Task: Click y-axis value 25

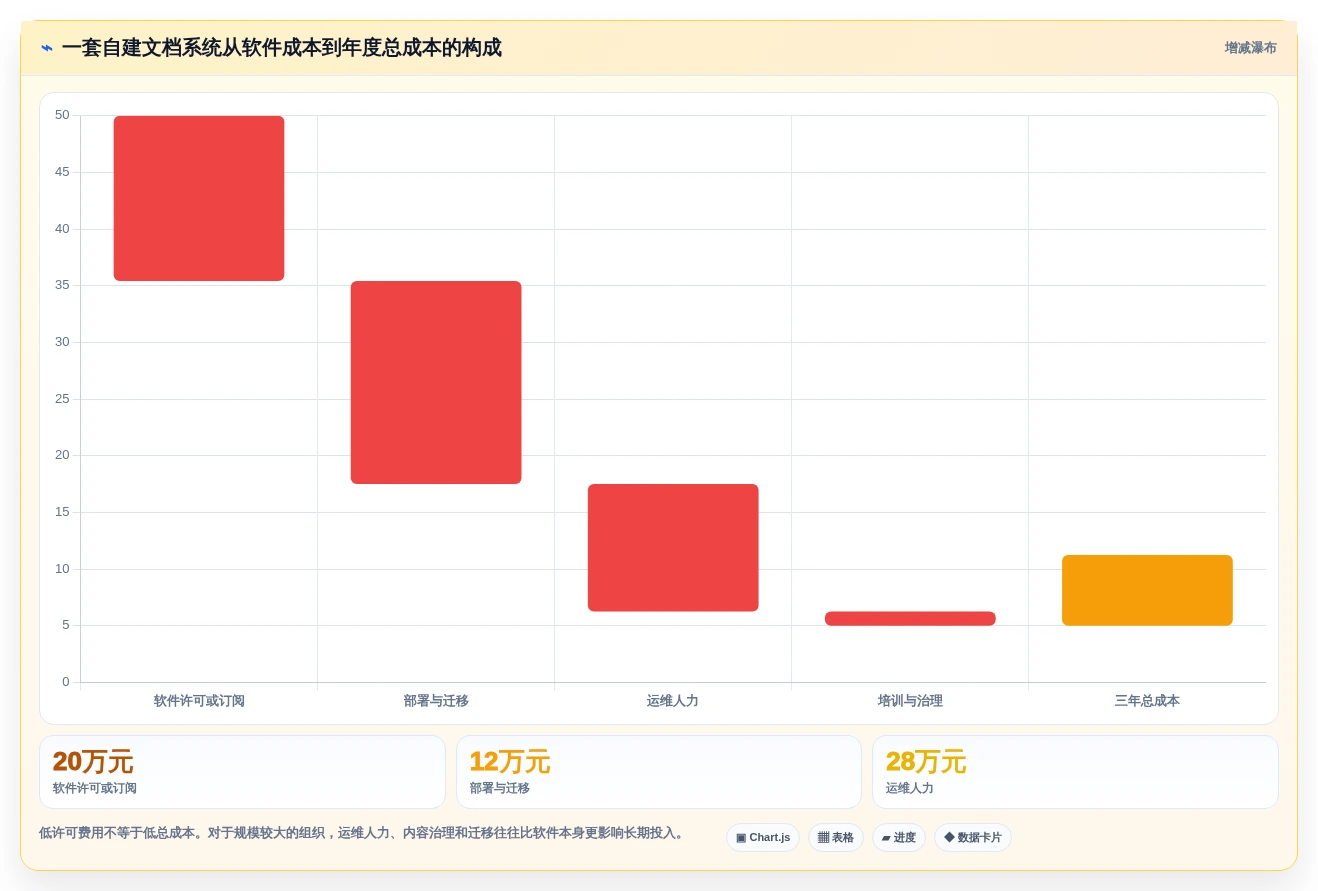Action: [62, 399]
